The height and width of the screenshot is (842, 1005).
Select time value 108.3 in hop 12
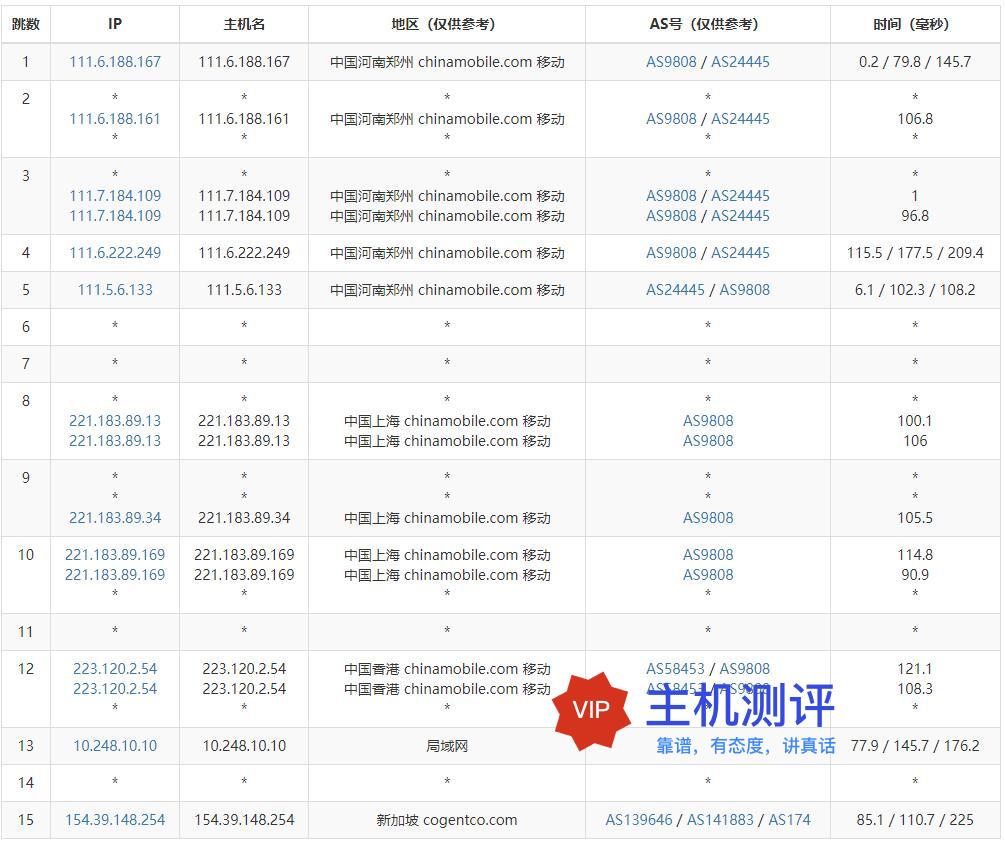click(x=915, y=688)
